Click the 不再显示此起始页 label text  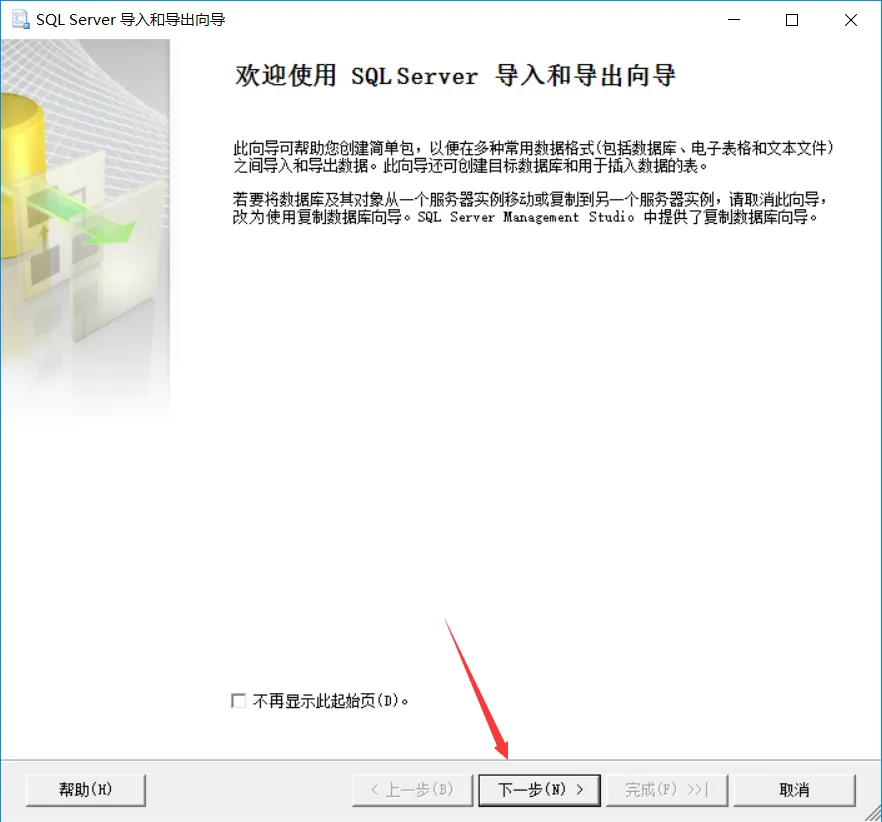(314, 701)
